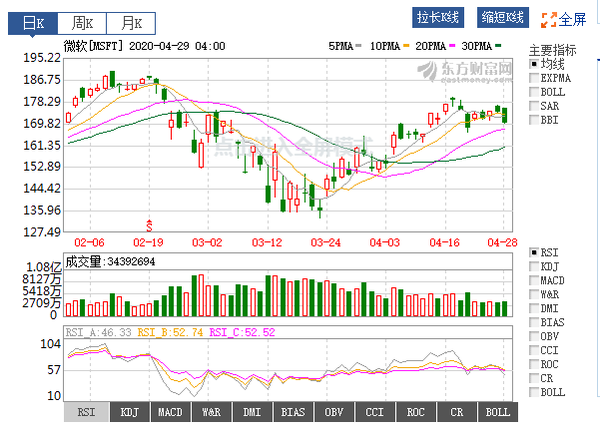Open the OBV bottom tab
The height and width of the screenshot is (430, 600).
(x=334, y=412)
